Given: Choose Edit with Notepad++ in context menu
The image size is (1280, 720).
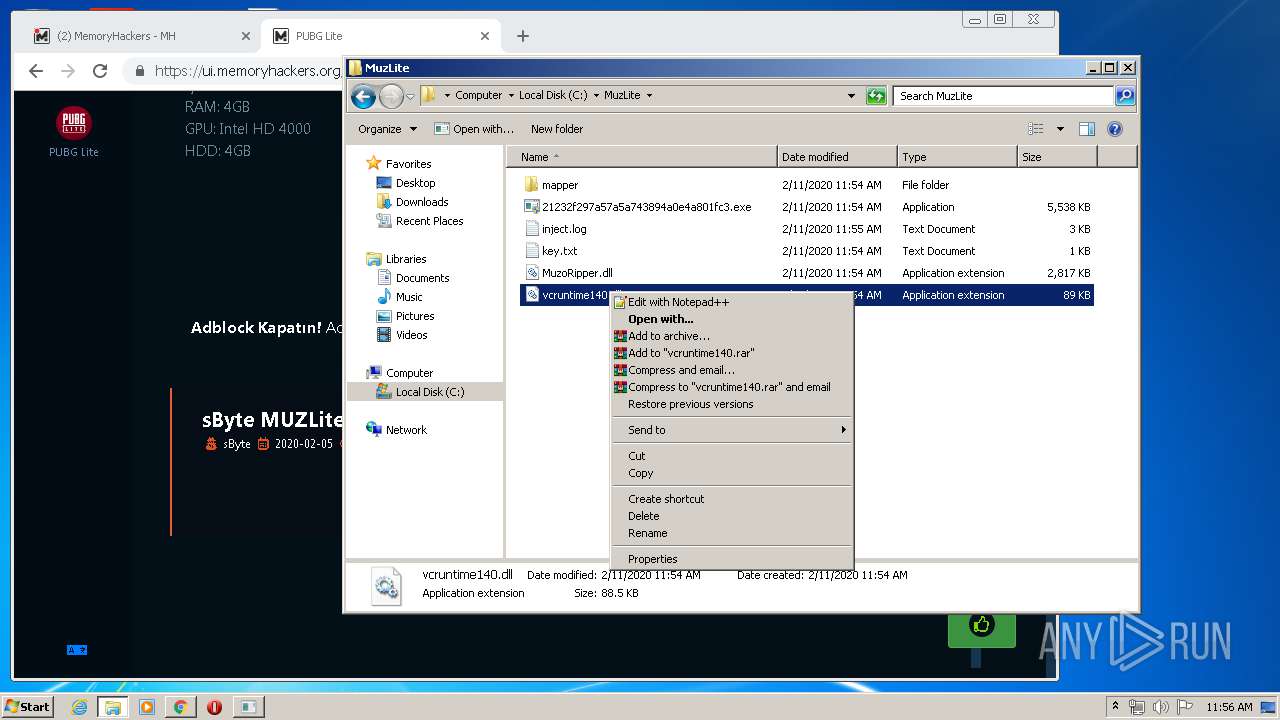Looking at the screenshot, I should coord(732,302).
